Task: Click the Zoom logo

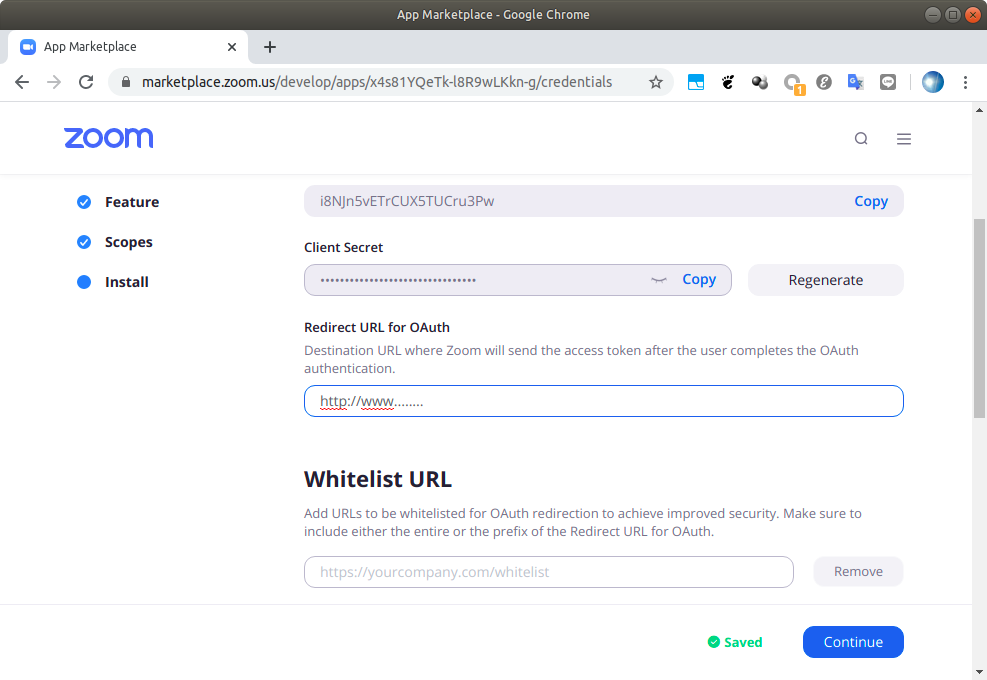Action: [x=108, y=138]
